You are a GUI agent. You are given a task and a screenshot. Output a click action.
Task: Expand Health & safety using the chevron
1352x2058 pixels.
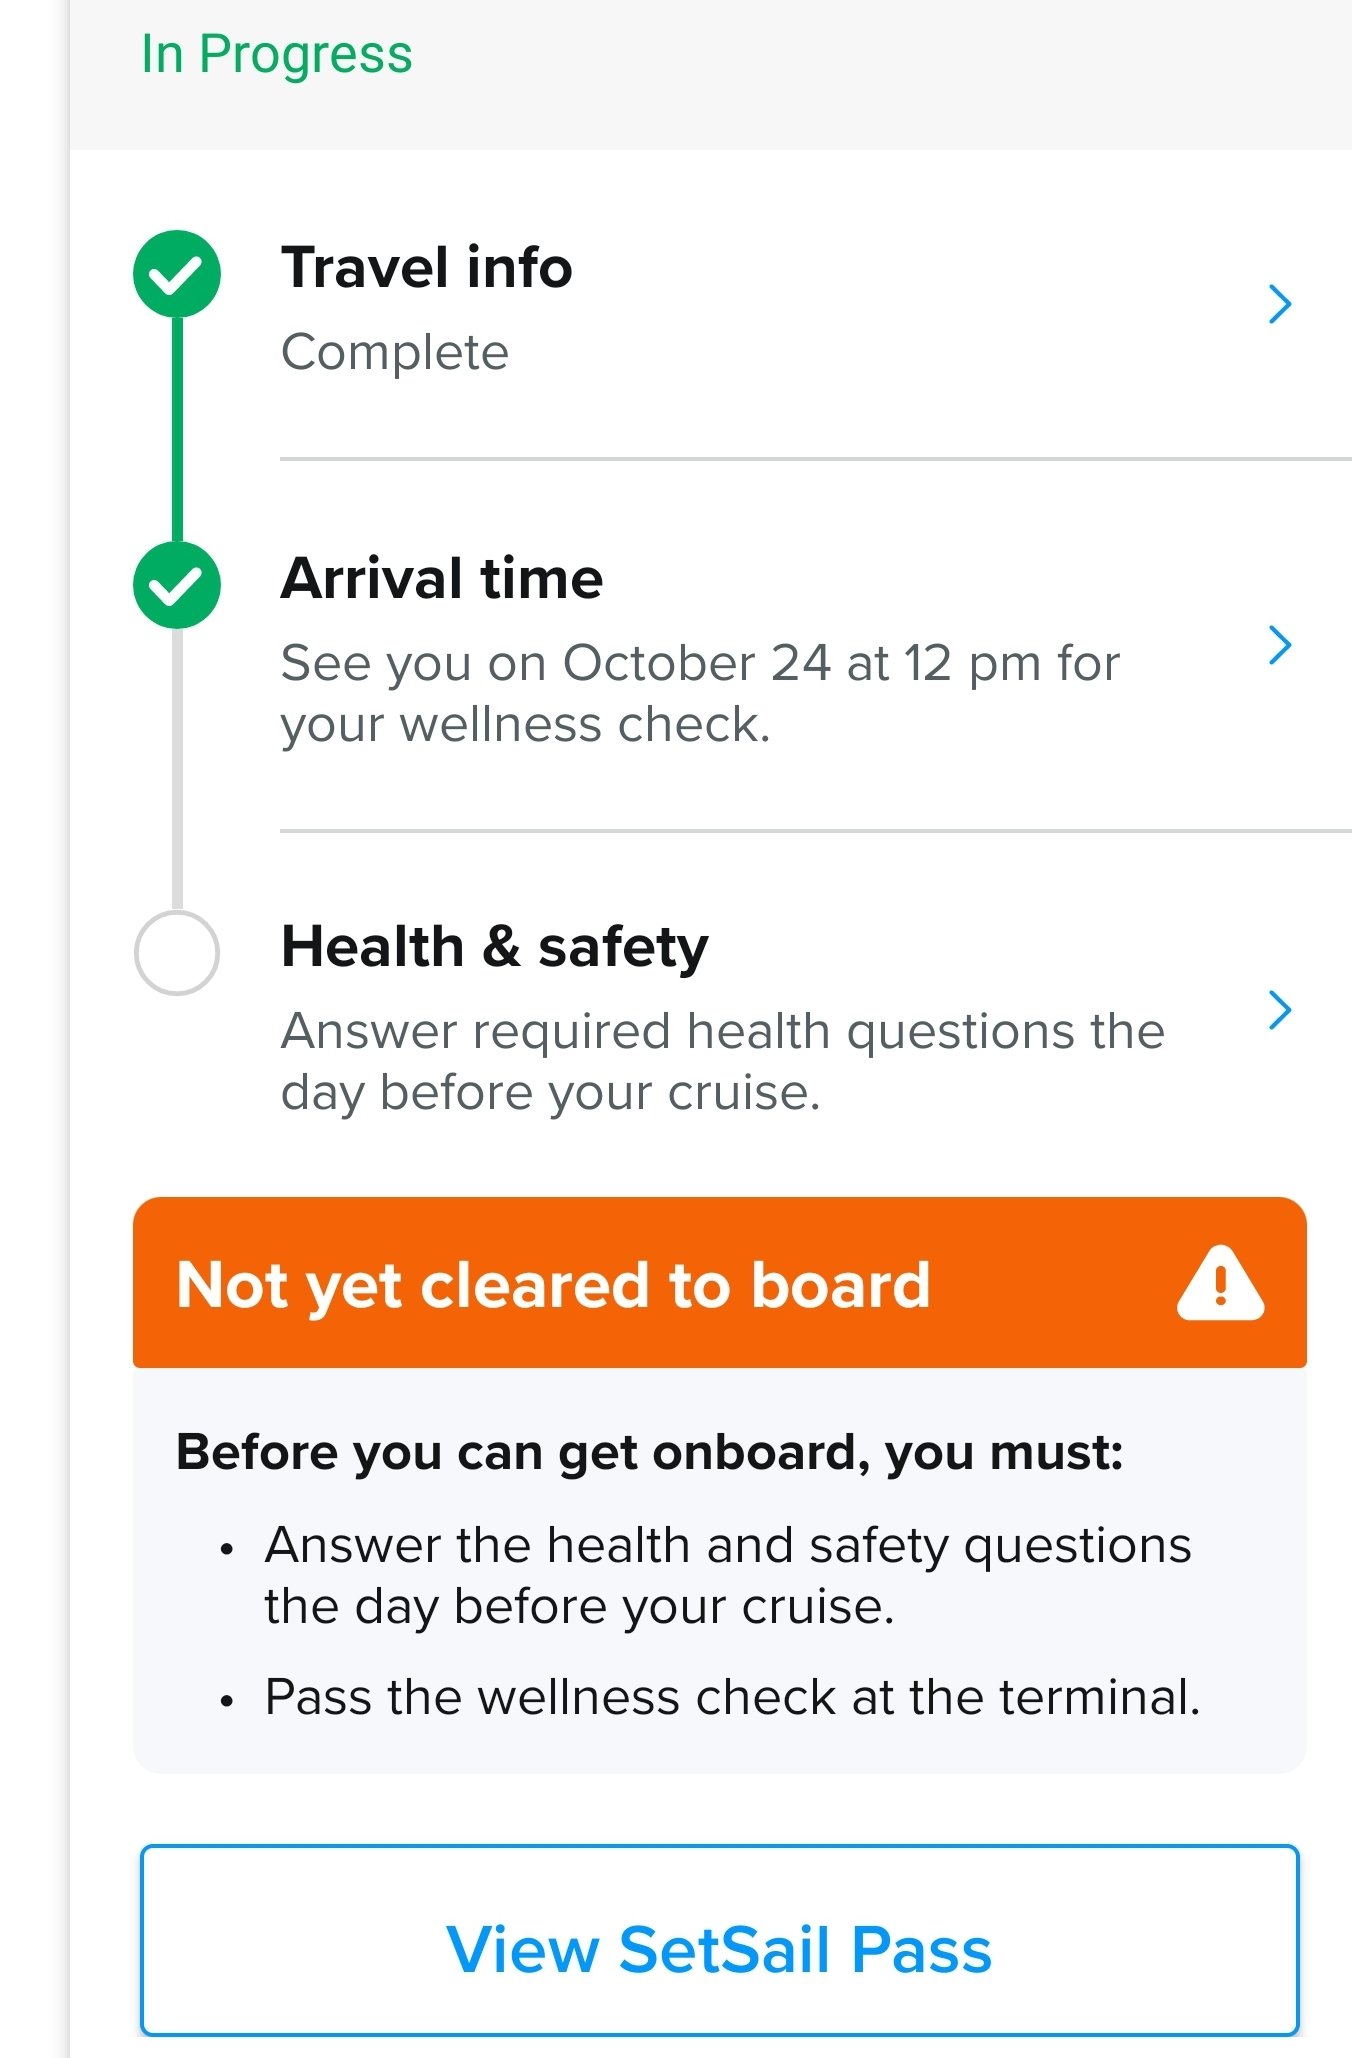click(1280, 1010)
